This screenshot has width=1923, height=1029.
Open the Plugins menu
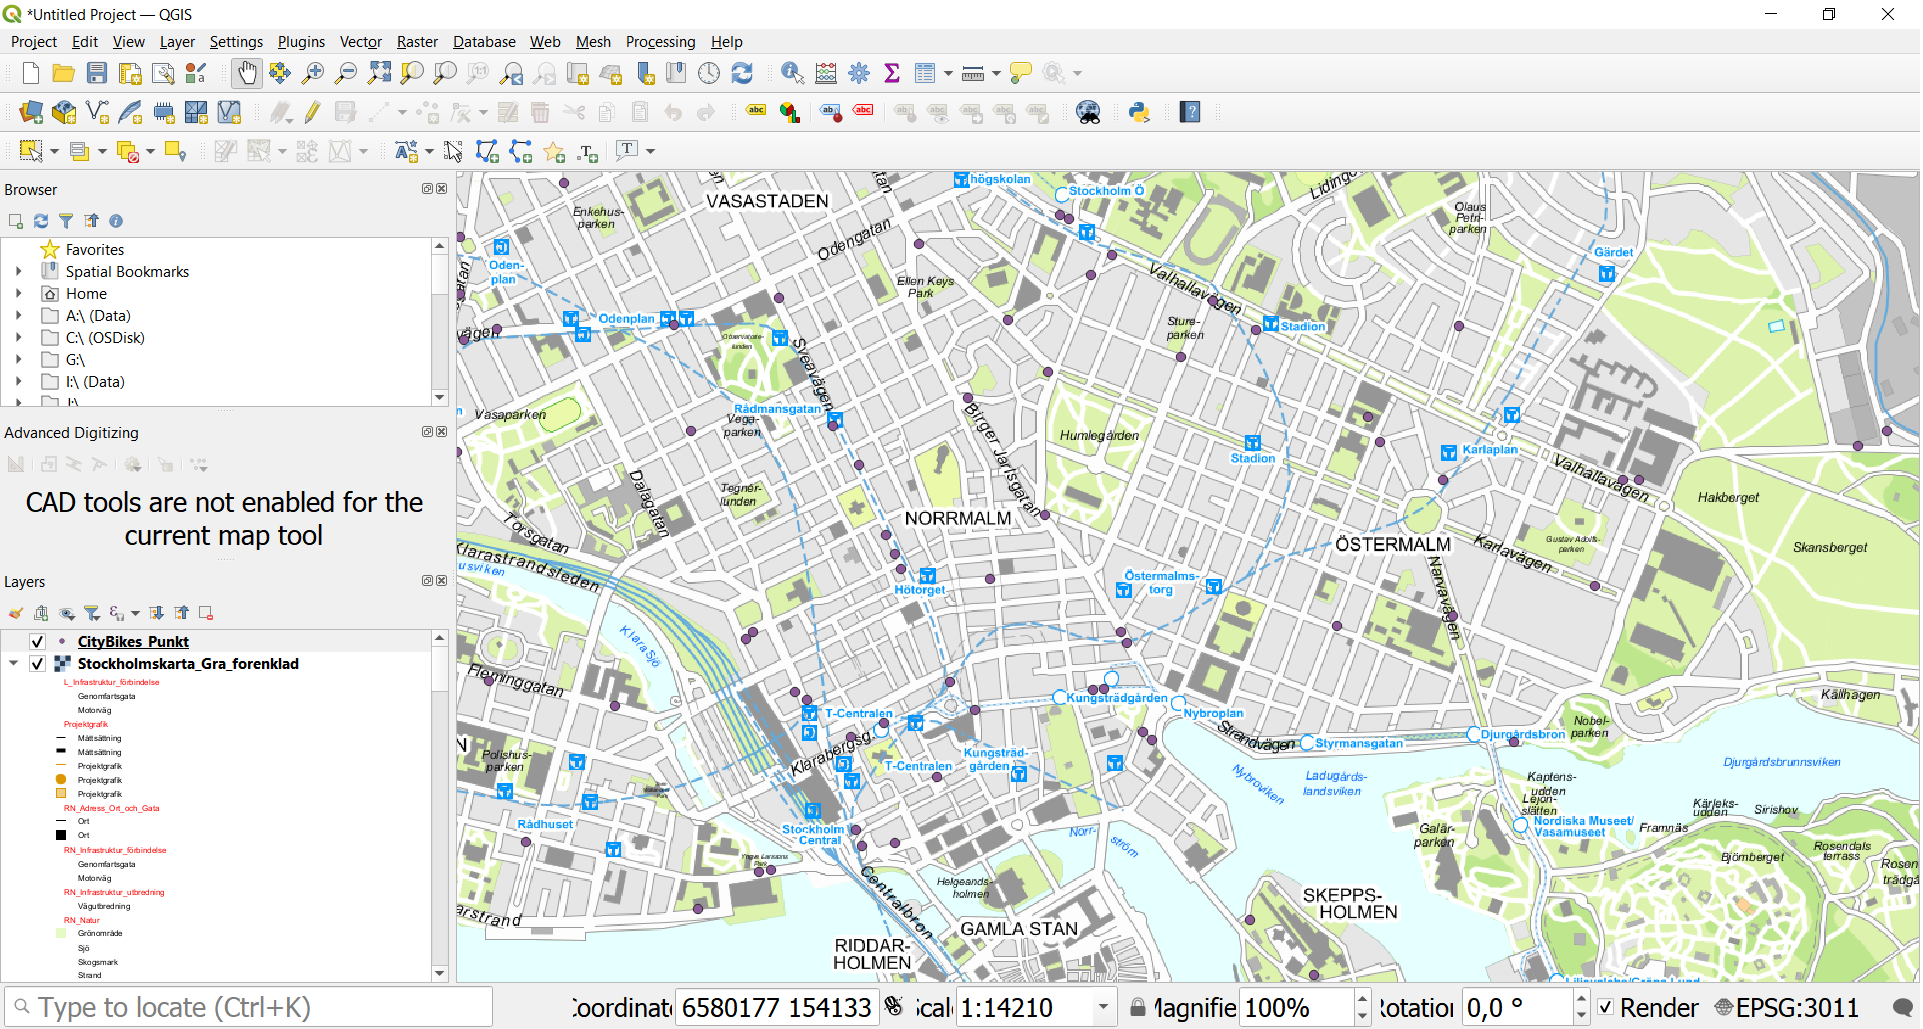coord(301,42)
